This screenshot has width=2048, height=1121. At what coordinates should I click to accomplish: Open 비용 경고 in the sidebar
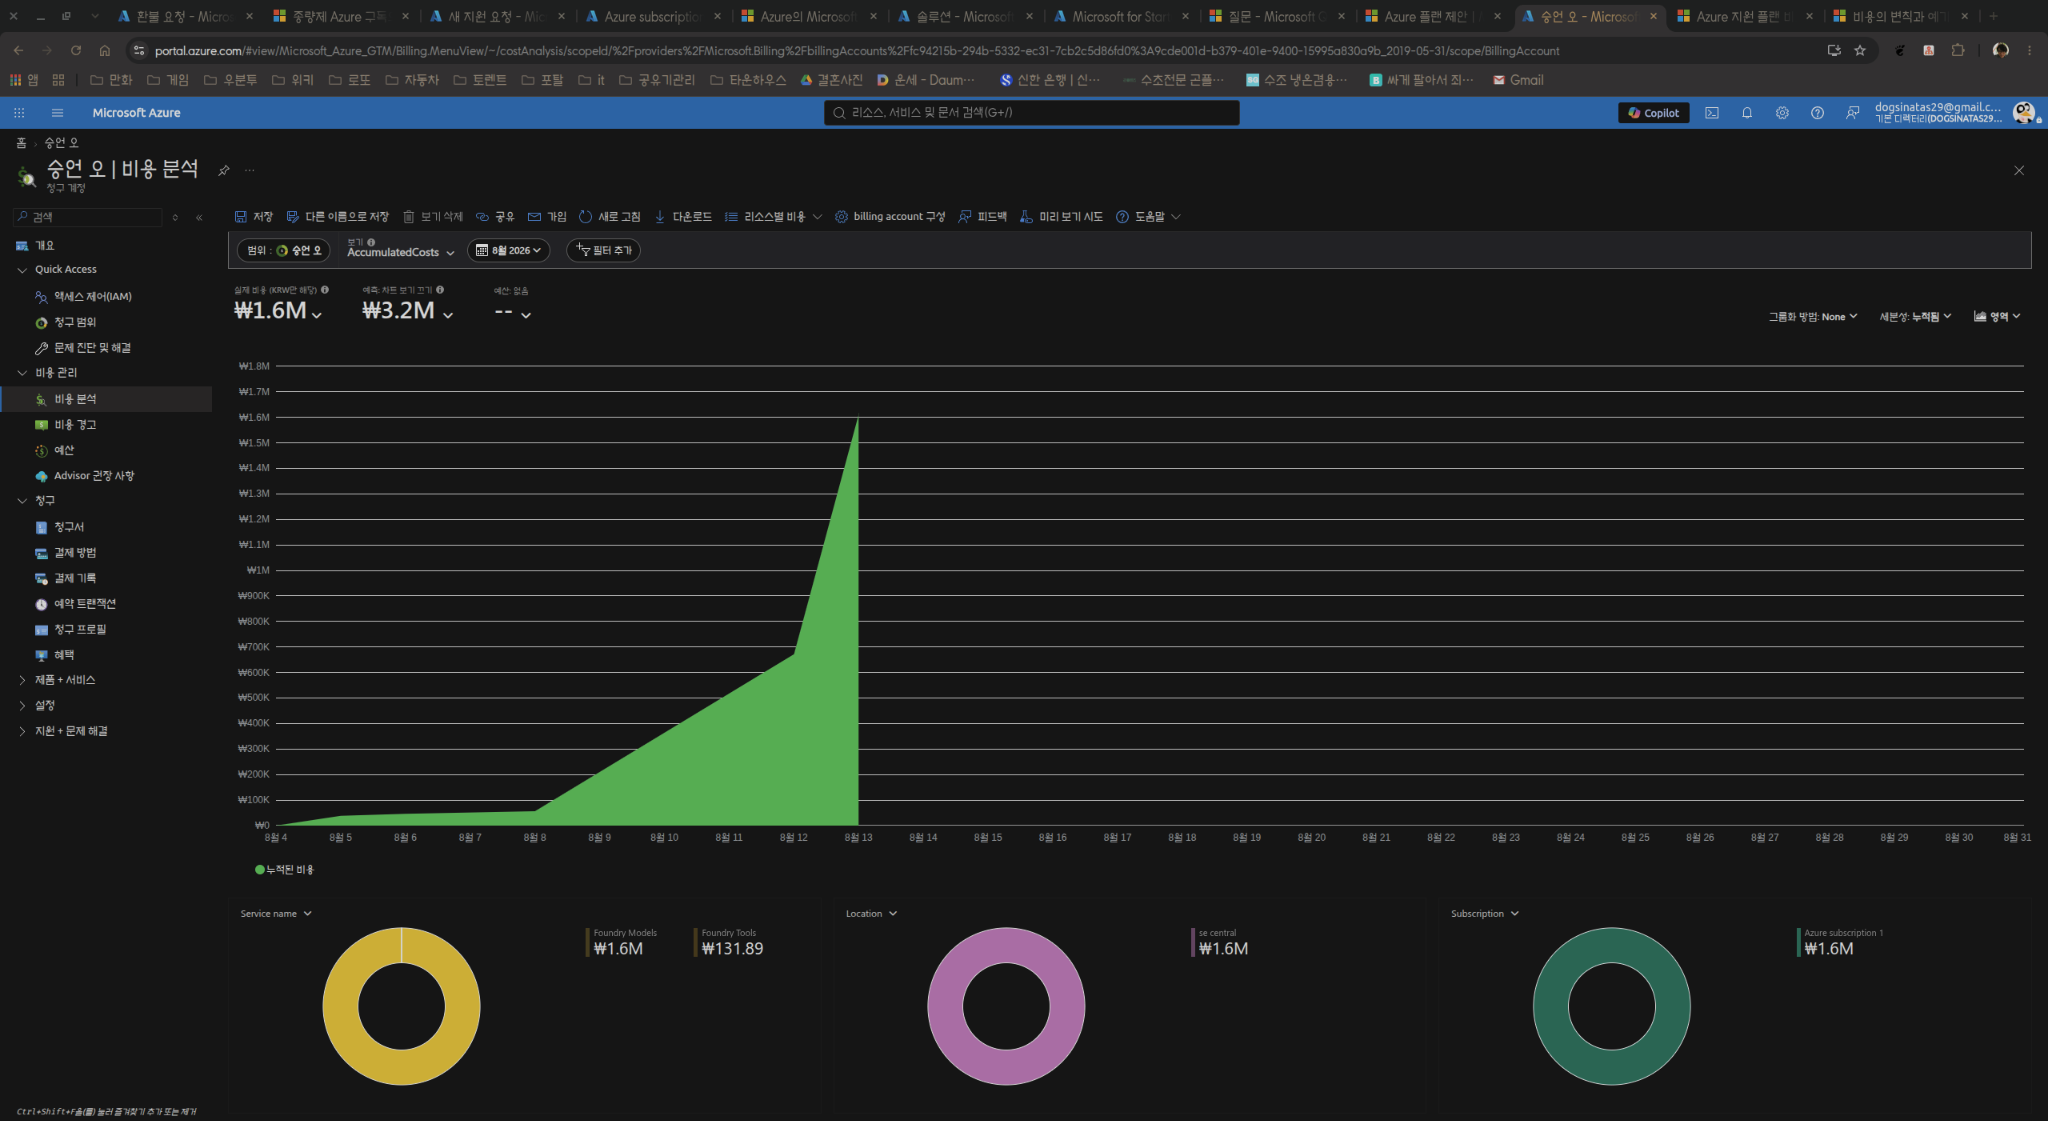click(x=75, y=425)
